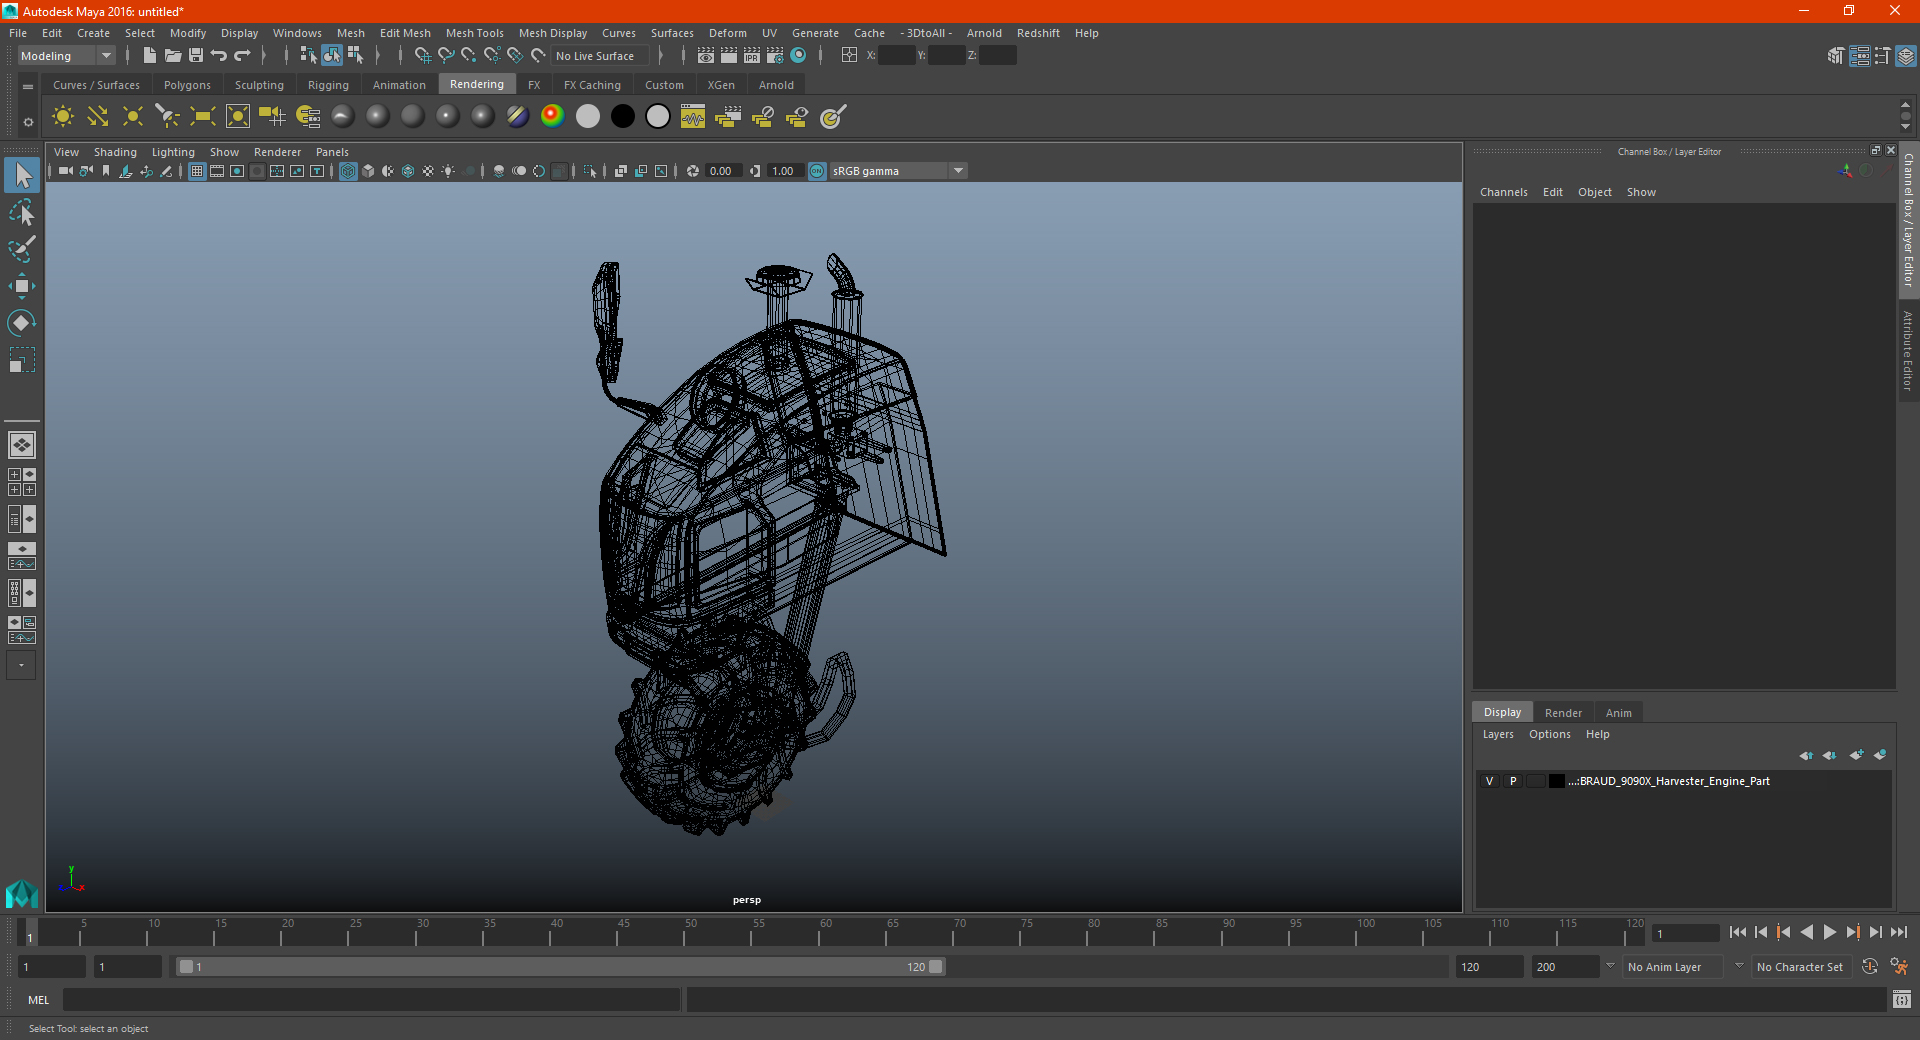Create an area light from shelf
The width and height of the screenshot is (1920, 1040).
(x=203, y=117)
